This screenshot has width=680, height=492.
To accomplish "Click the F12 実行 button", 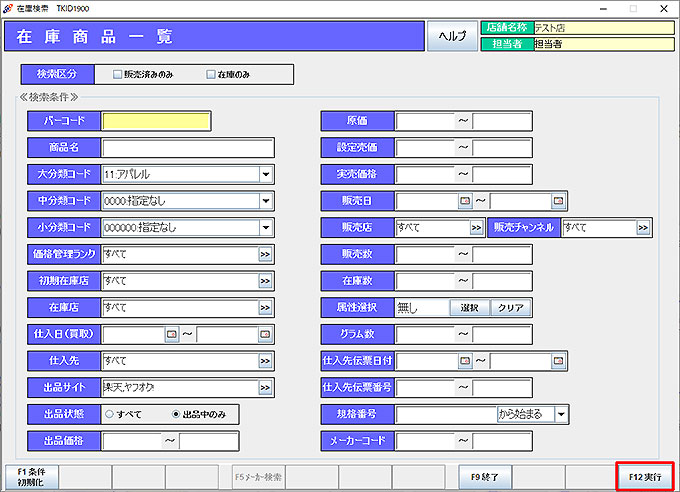I will pyautogui.click(x=645, y=477).
